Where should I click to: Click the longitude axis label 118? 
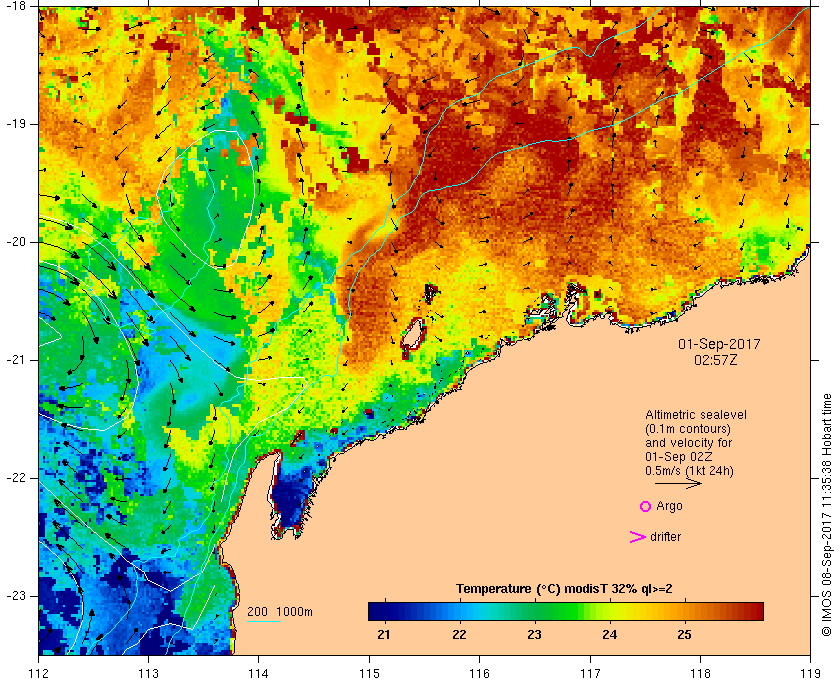coord(700,672)
